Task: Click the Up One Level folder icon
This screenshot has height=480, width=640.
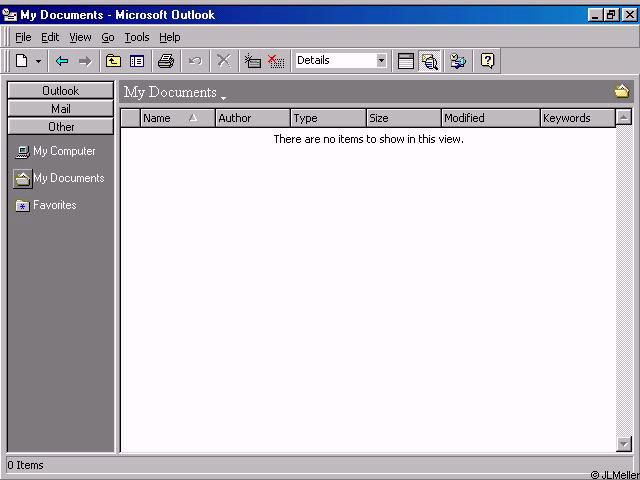Action: coord(113,61)
